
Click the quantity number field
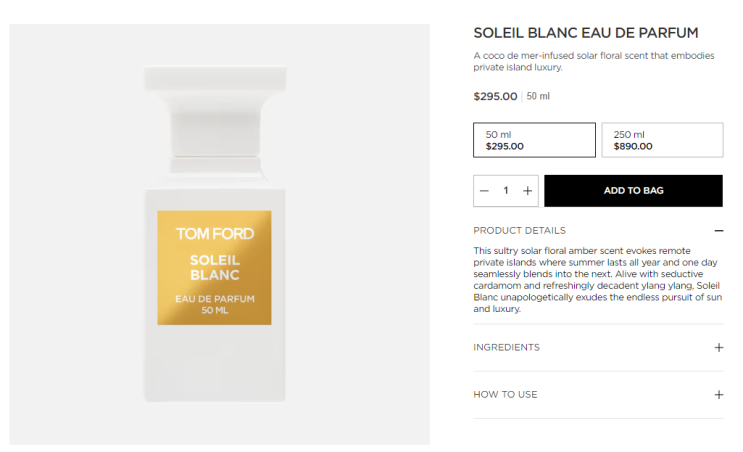pos(506,191)
